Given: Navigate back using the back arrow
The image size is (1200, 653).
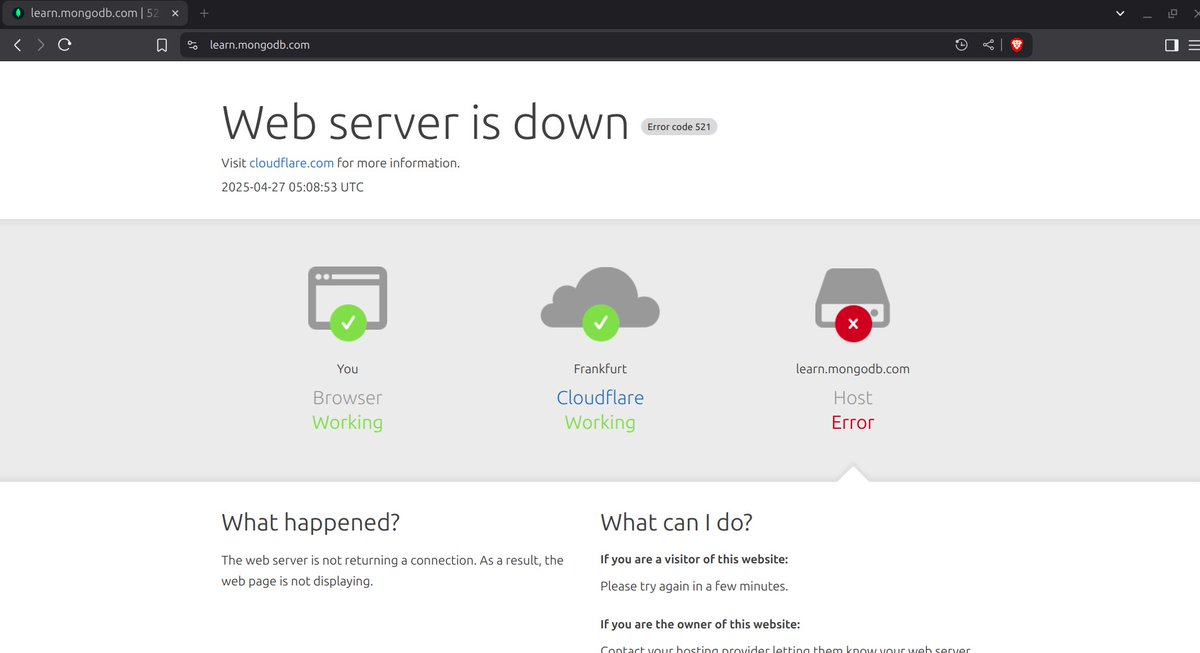Looking at the screenshot, I should [x=16, y=44].
